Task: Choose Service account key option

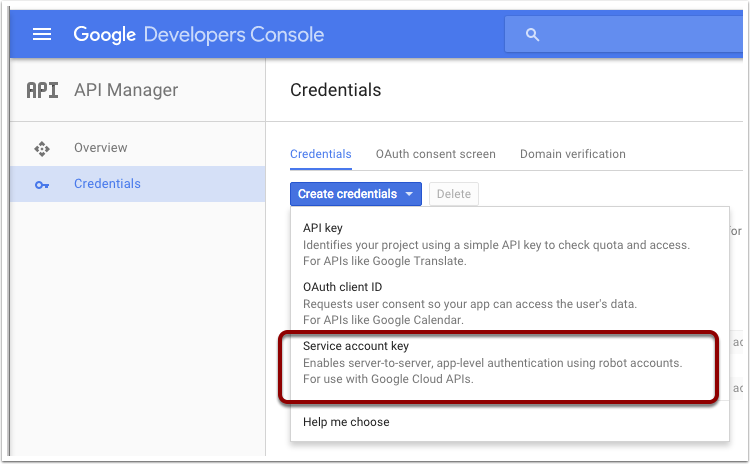Action: coord(510,362)
